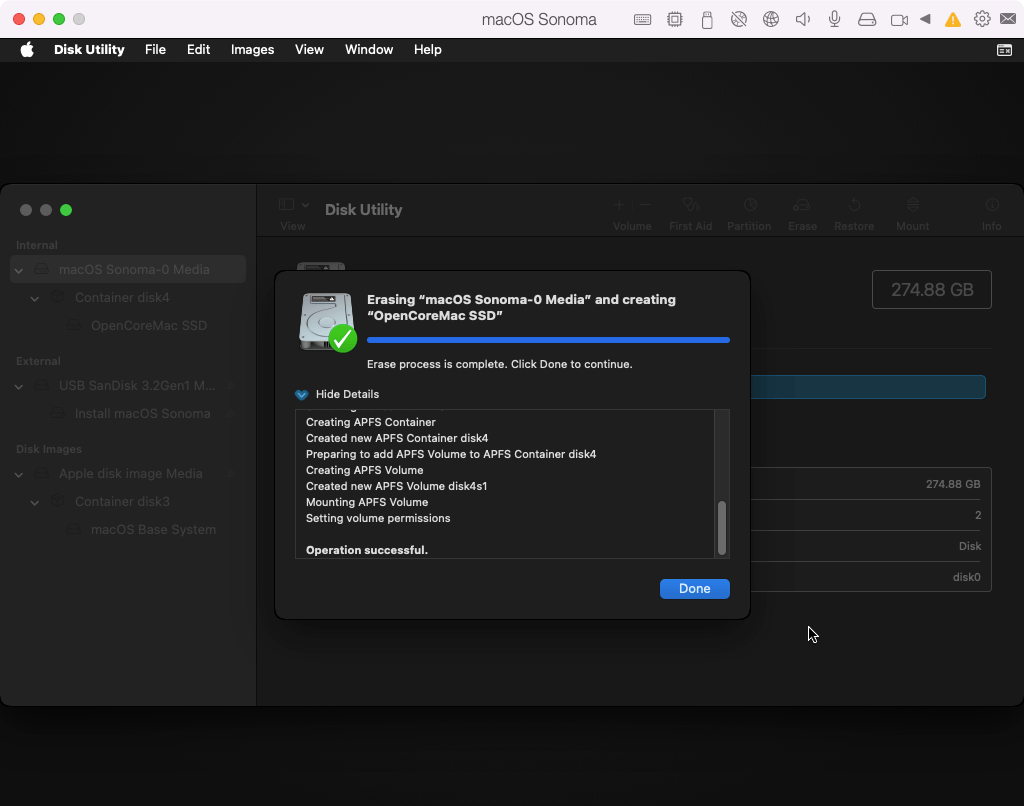Open the Images menu

click(252, 50)
